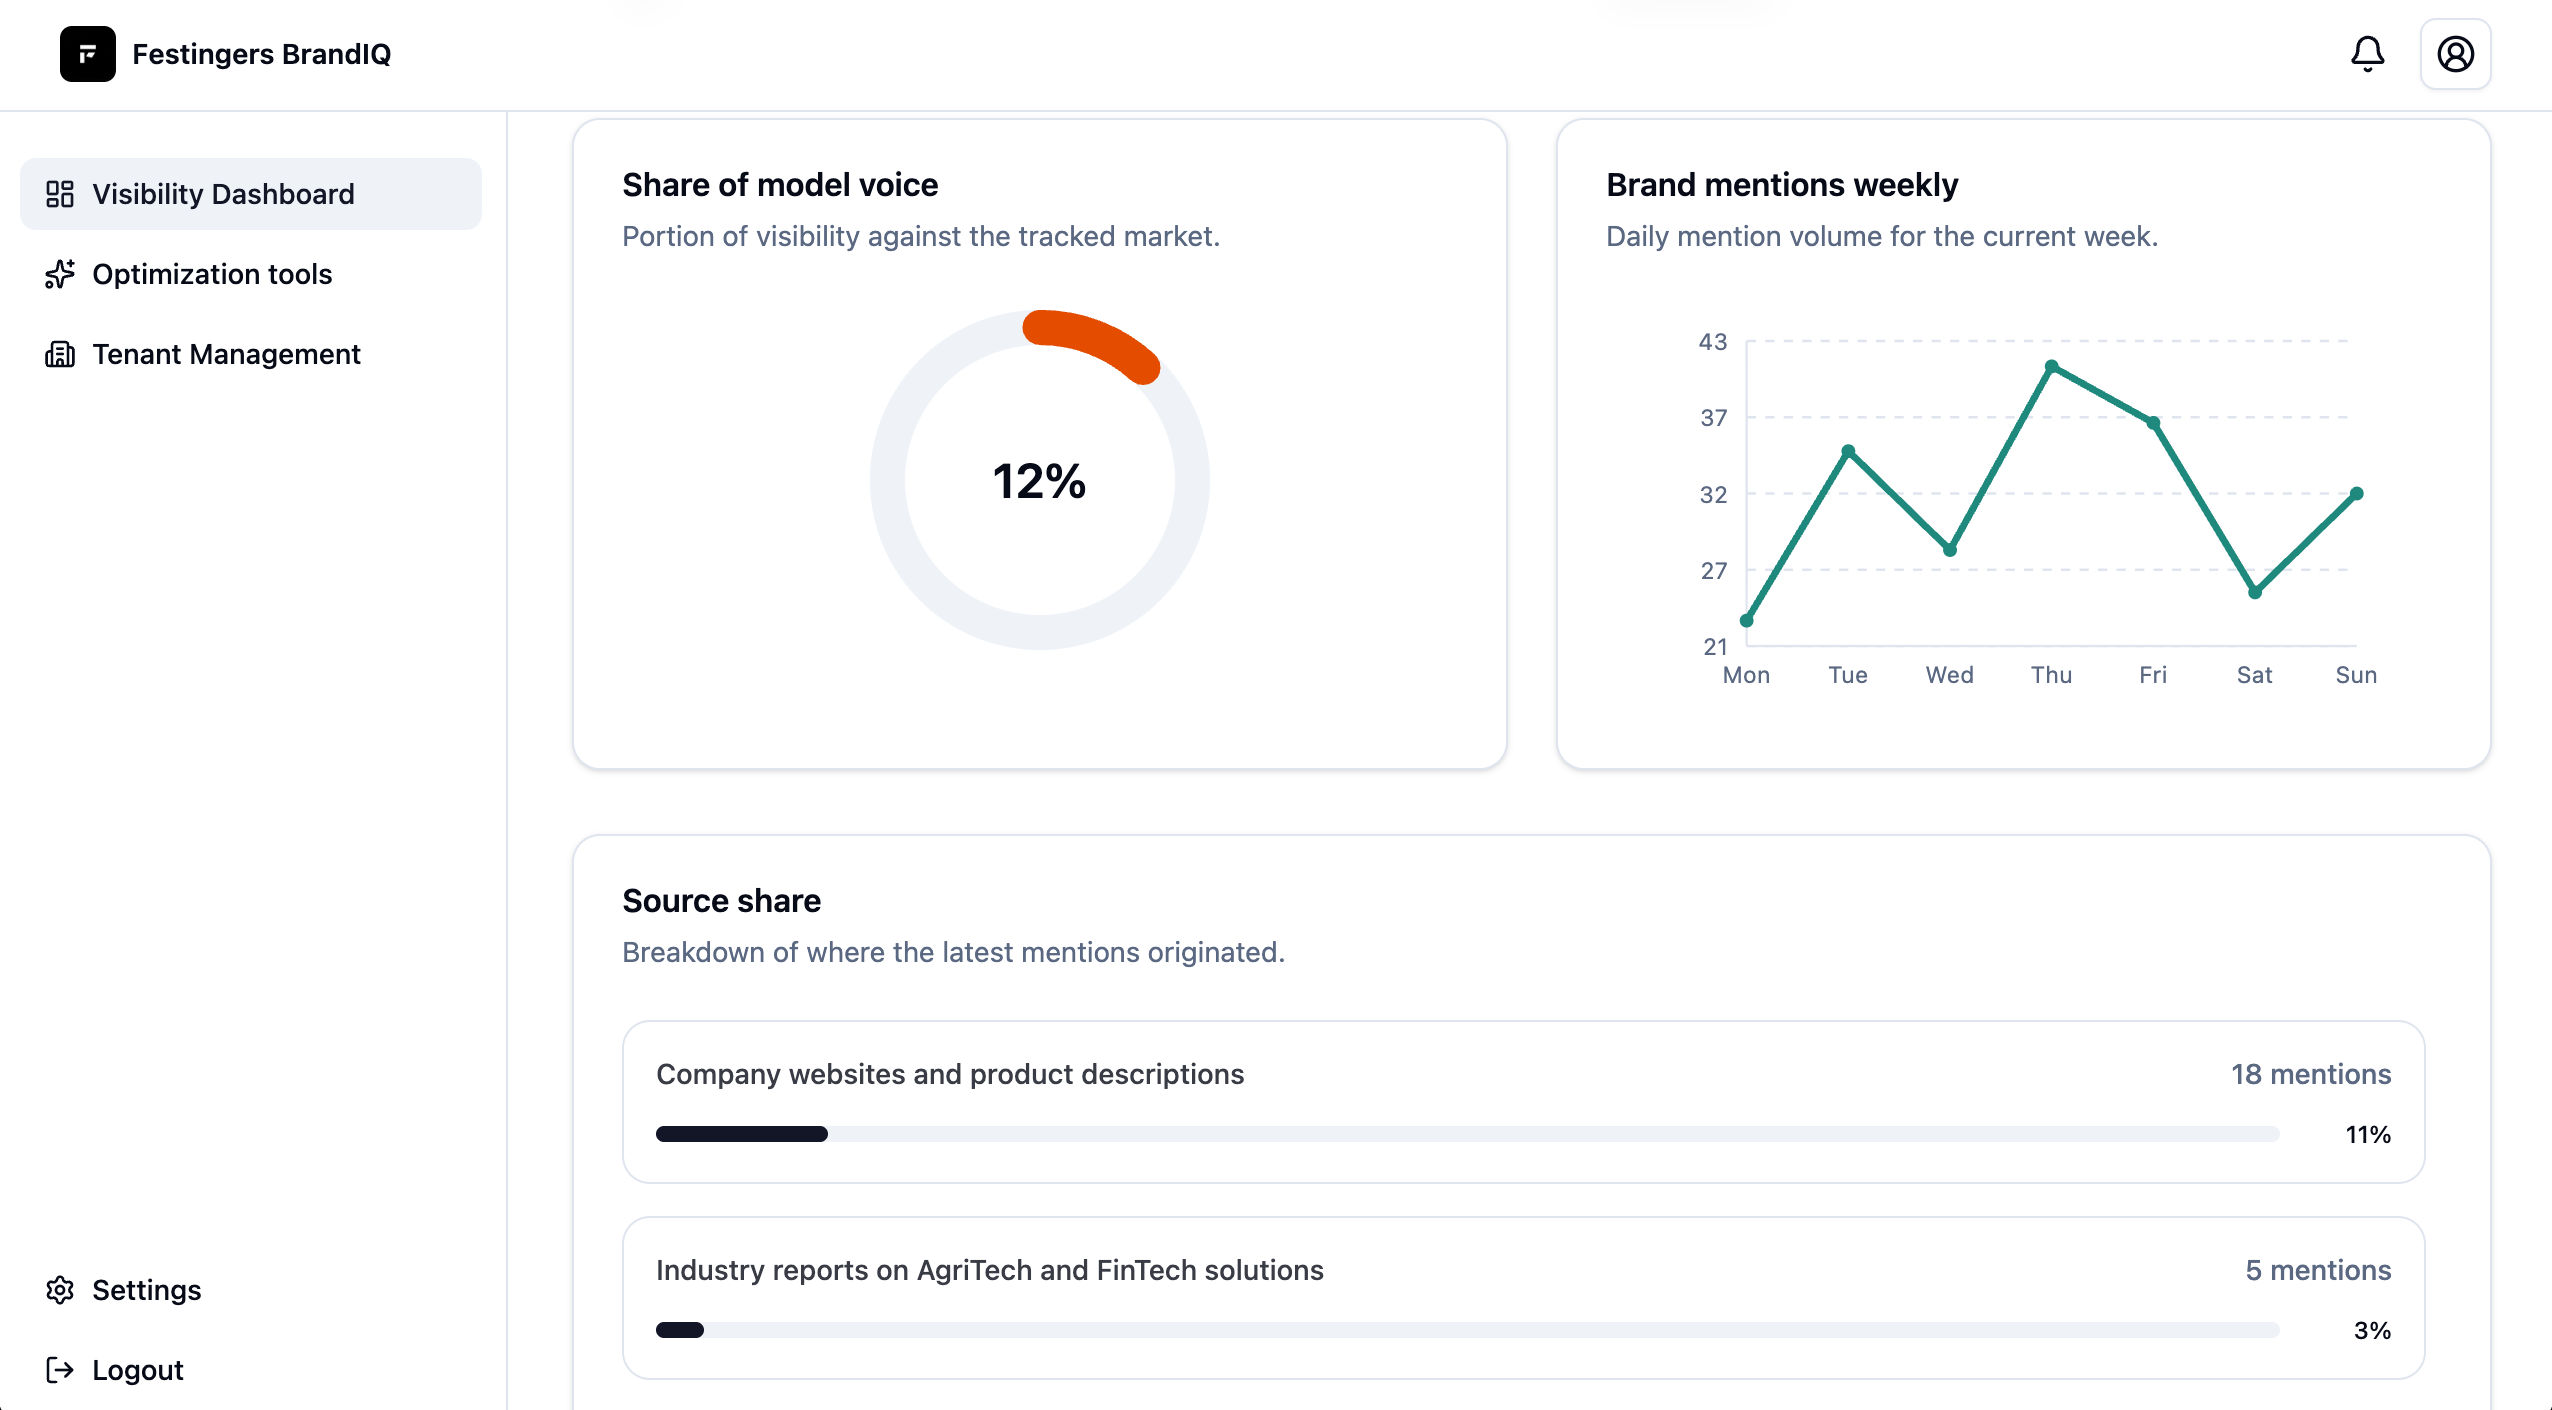Viewport: 2552px width, 1410px height.
Task: Click the Logout arrow icon
Action: pyautogui.click(x=60, y=1370)
